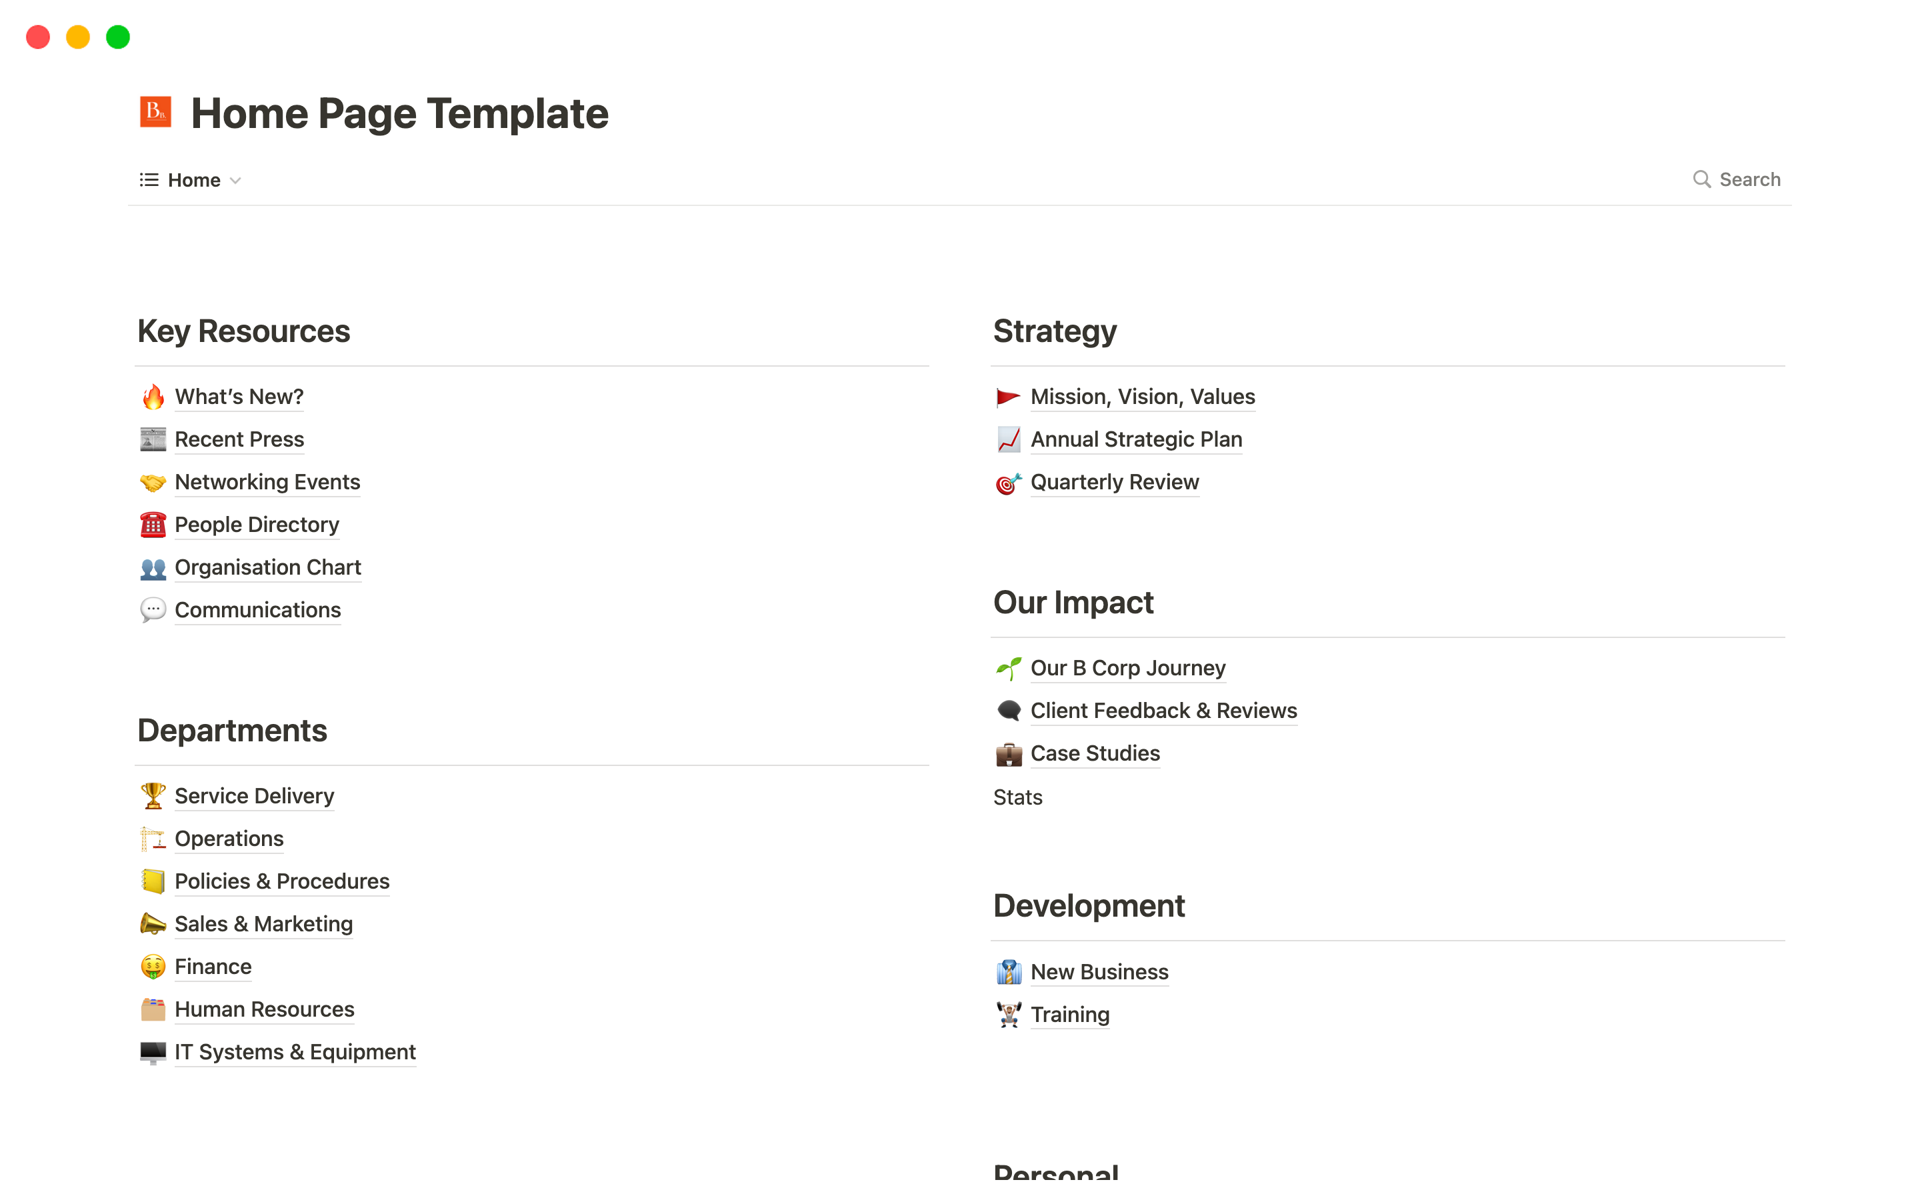This screenshot has width=1920, height=1200.
Task: Click the red flag icon beside Mission, Vision, Values
Action: (1008, 397)
